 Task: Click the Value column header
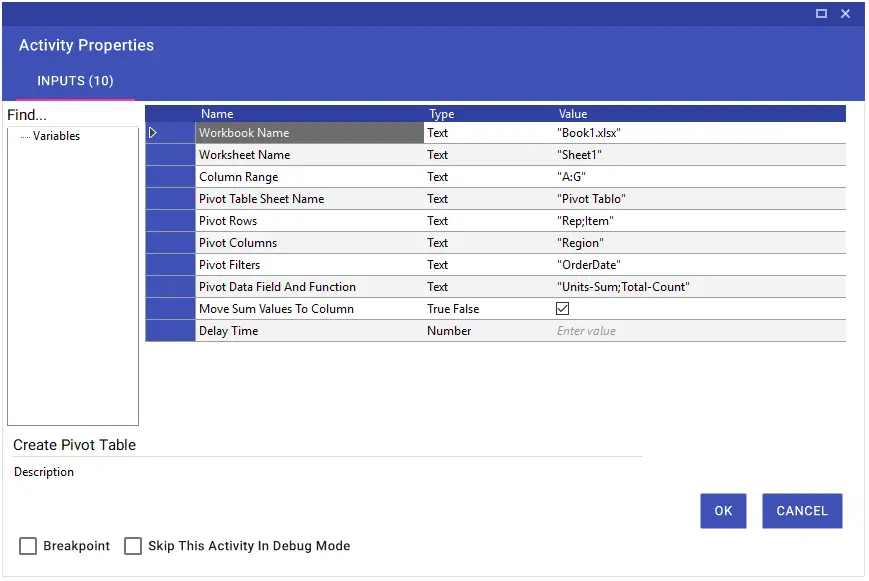click(x=573, y=114)
